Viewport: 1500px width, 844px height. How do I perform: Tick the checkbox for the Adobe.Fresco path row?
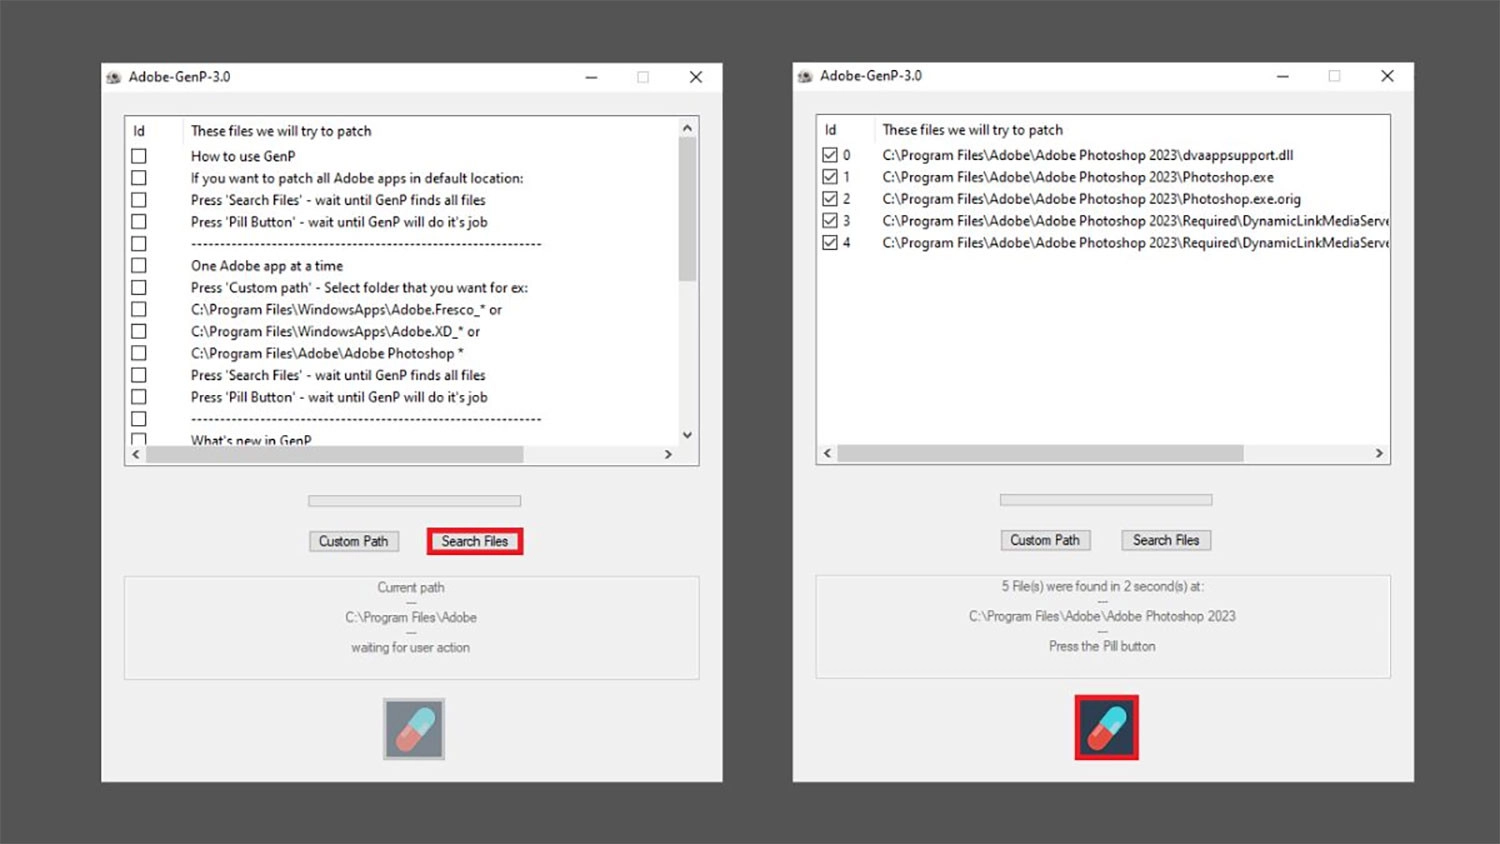pyautogui.click(x=139, y=310)
